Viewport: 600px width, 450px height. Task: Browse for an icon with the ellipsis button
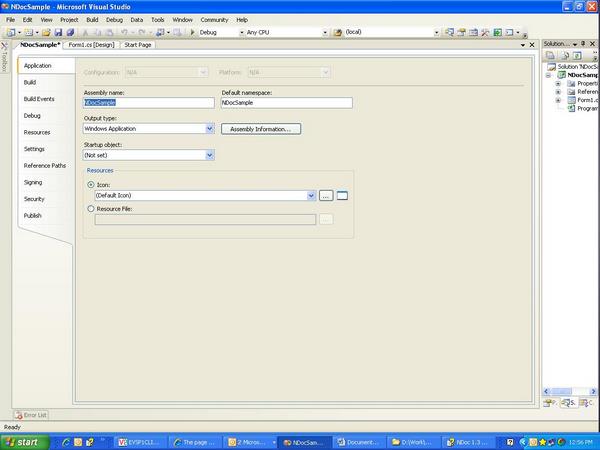point(326,196)
